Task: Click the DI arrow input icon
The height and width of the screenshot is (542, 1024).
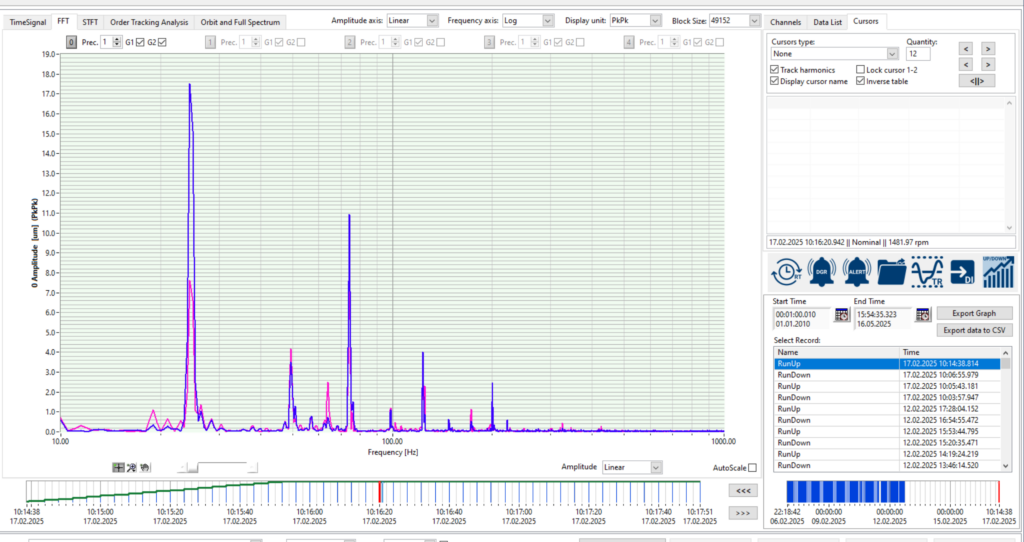Action: [x=962, y=272]
